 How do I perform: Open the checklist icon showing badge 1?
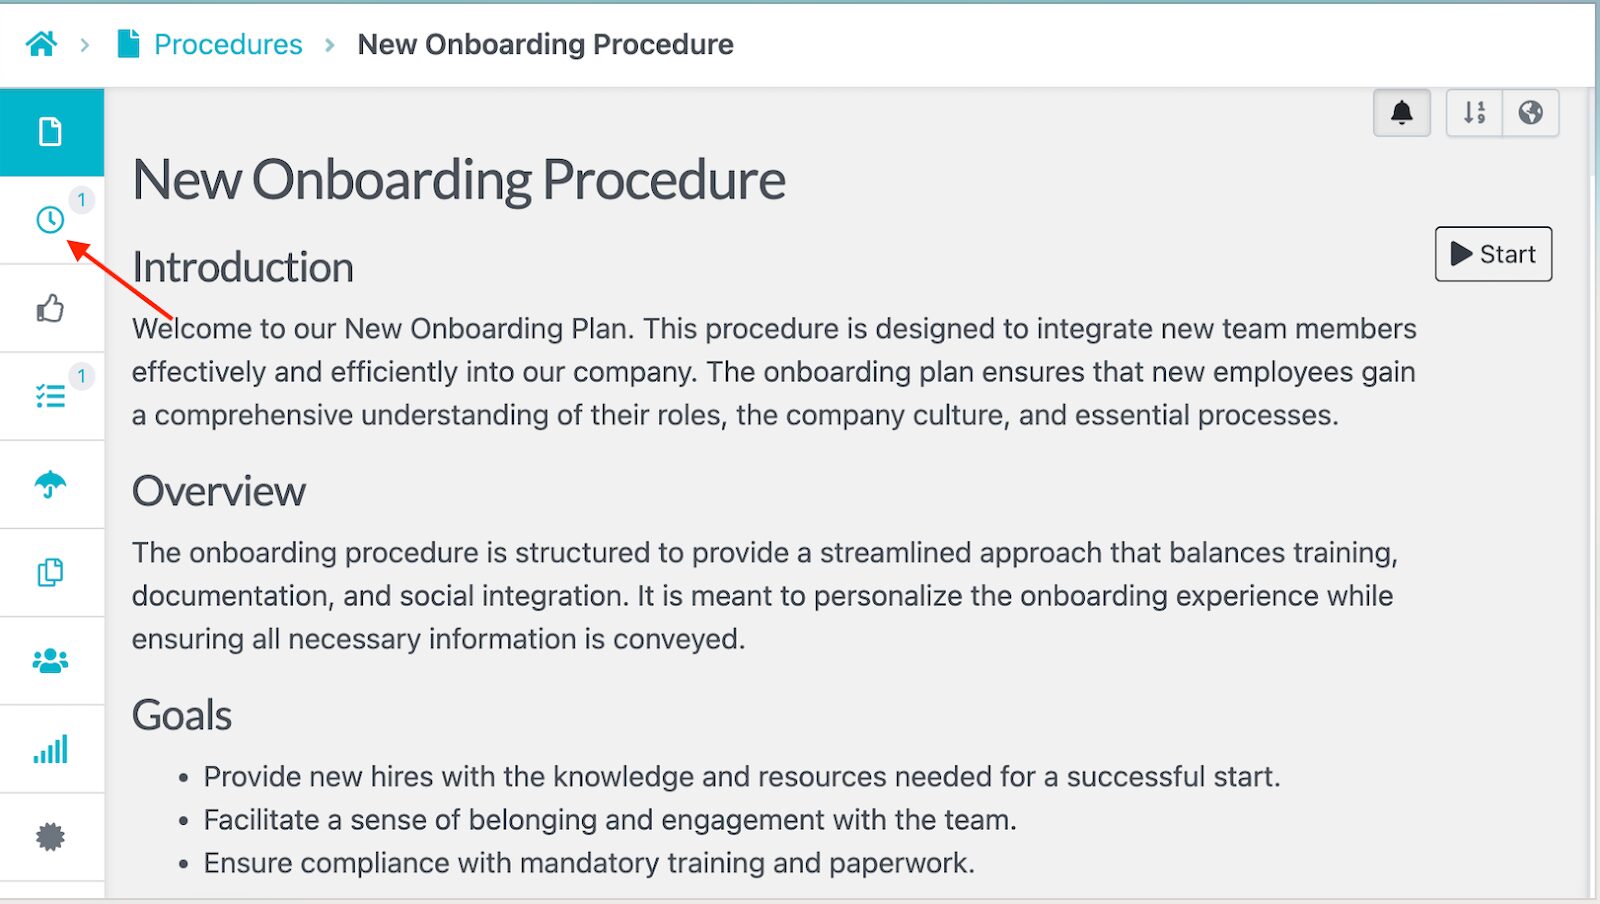click(x=50, y=396)
